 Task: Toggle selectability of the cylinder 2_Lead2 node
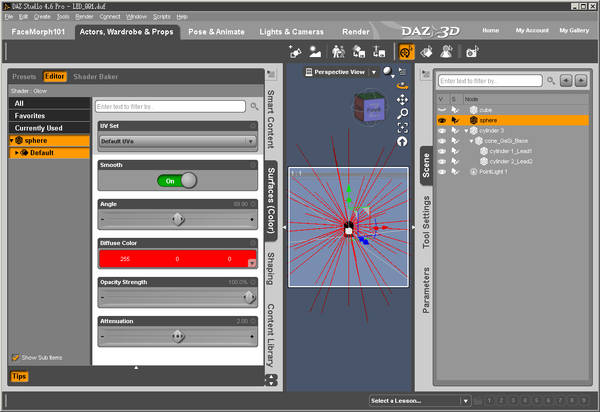pyautogui.click(x=455, y=161)
